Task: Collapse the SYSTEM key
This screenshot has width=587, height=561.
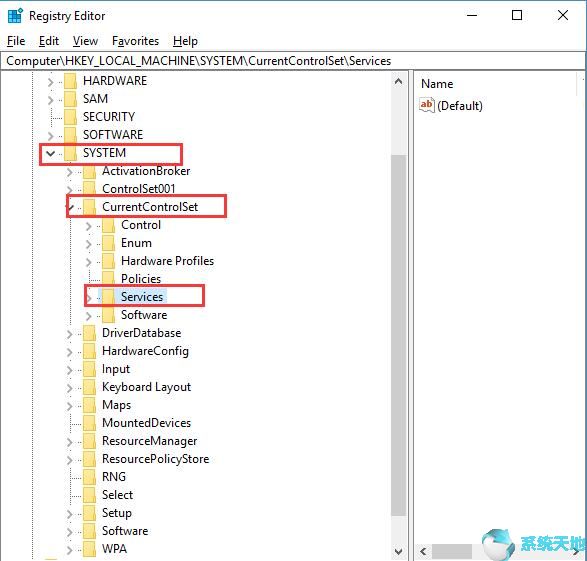Action: 51,153
